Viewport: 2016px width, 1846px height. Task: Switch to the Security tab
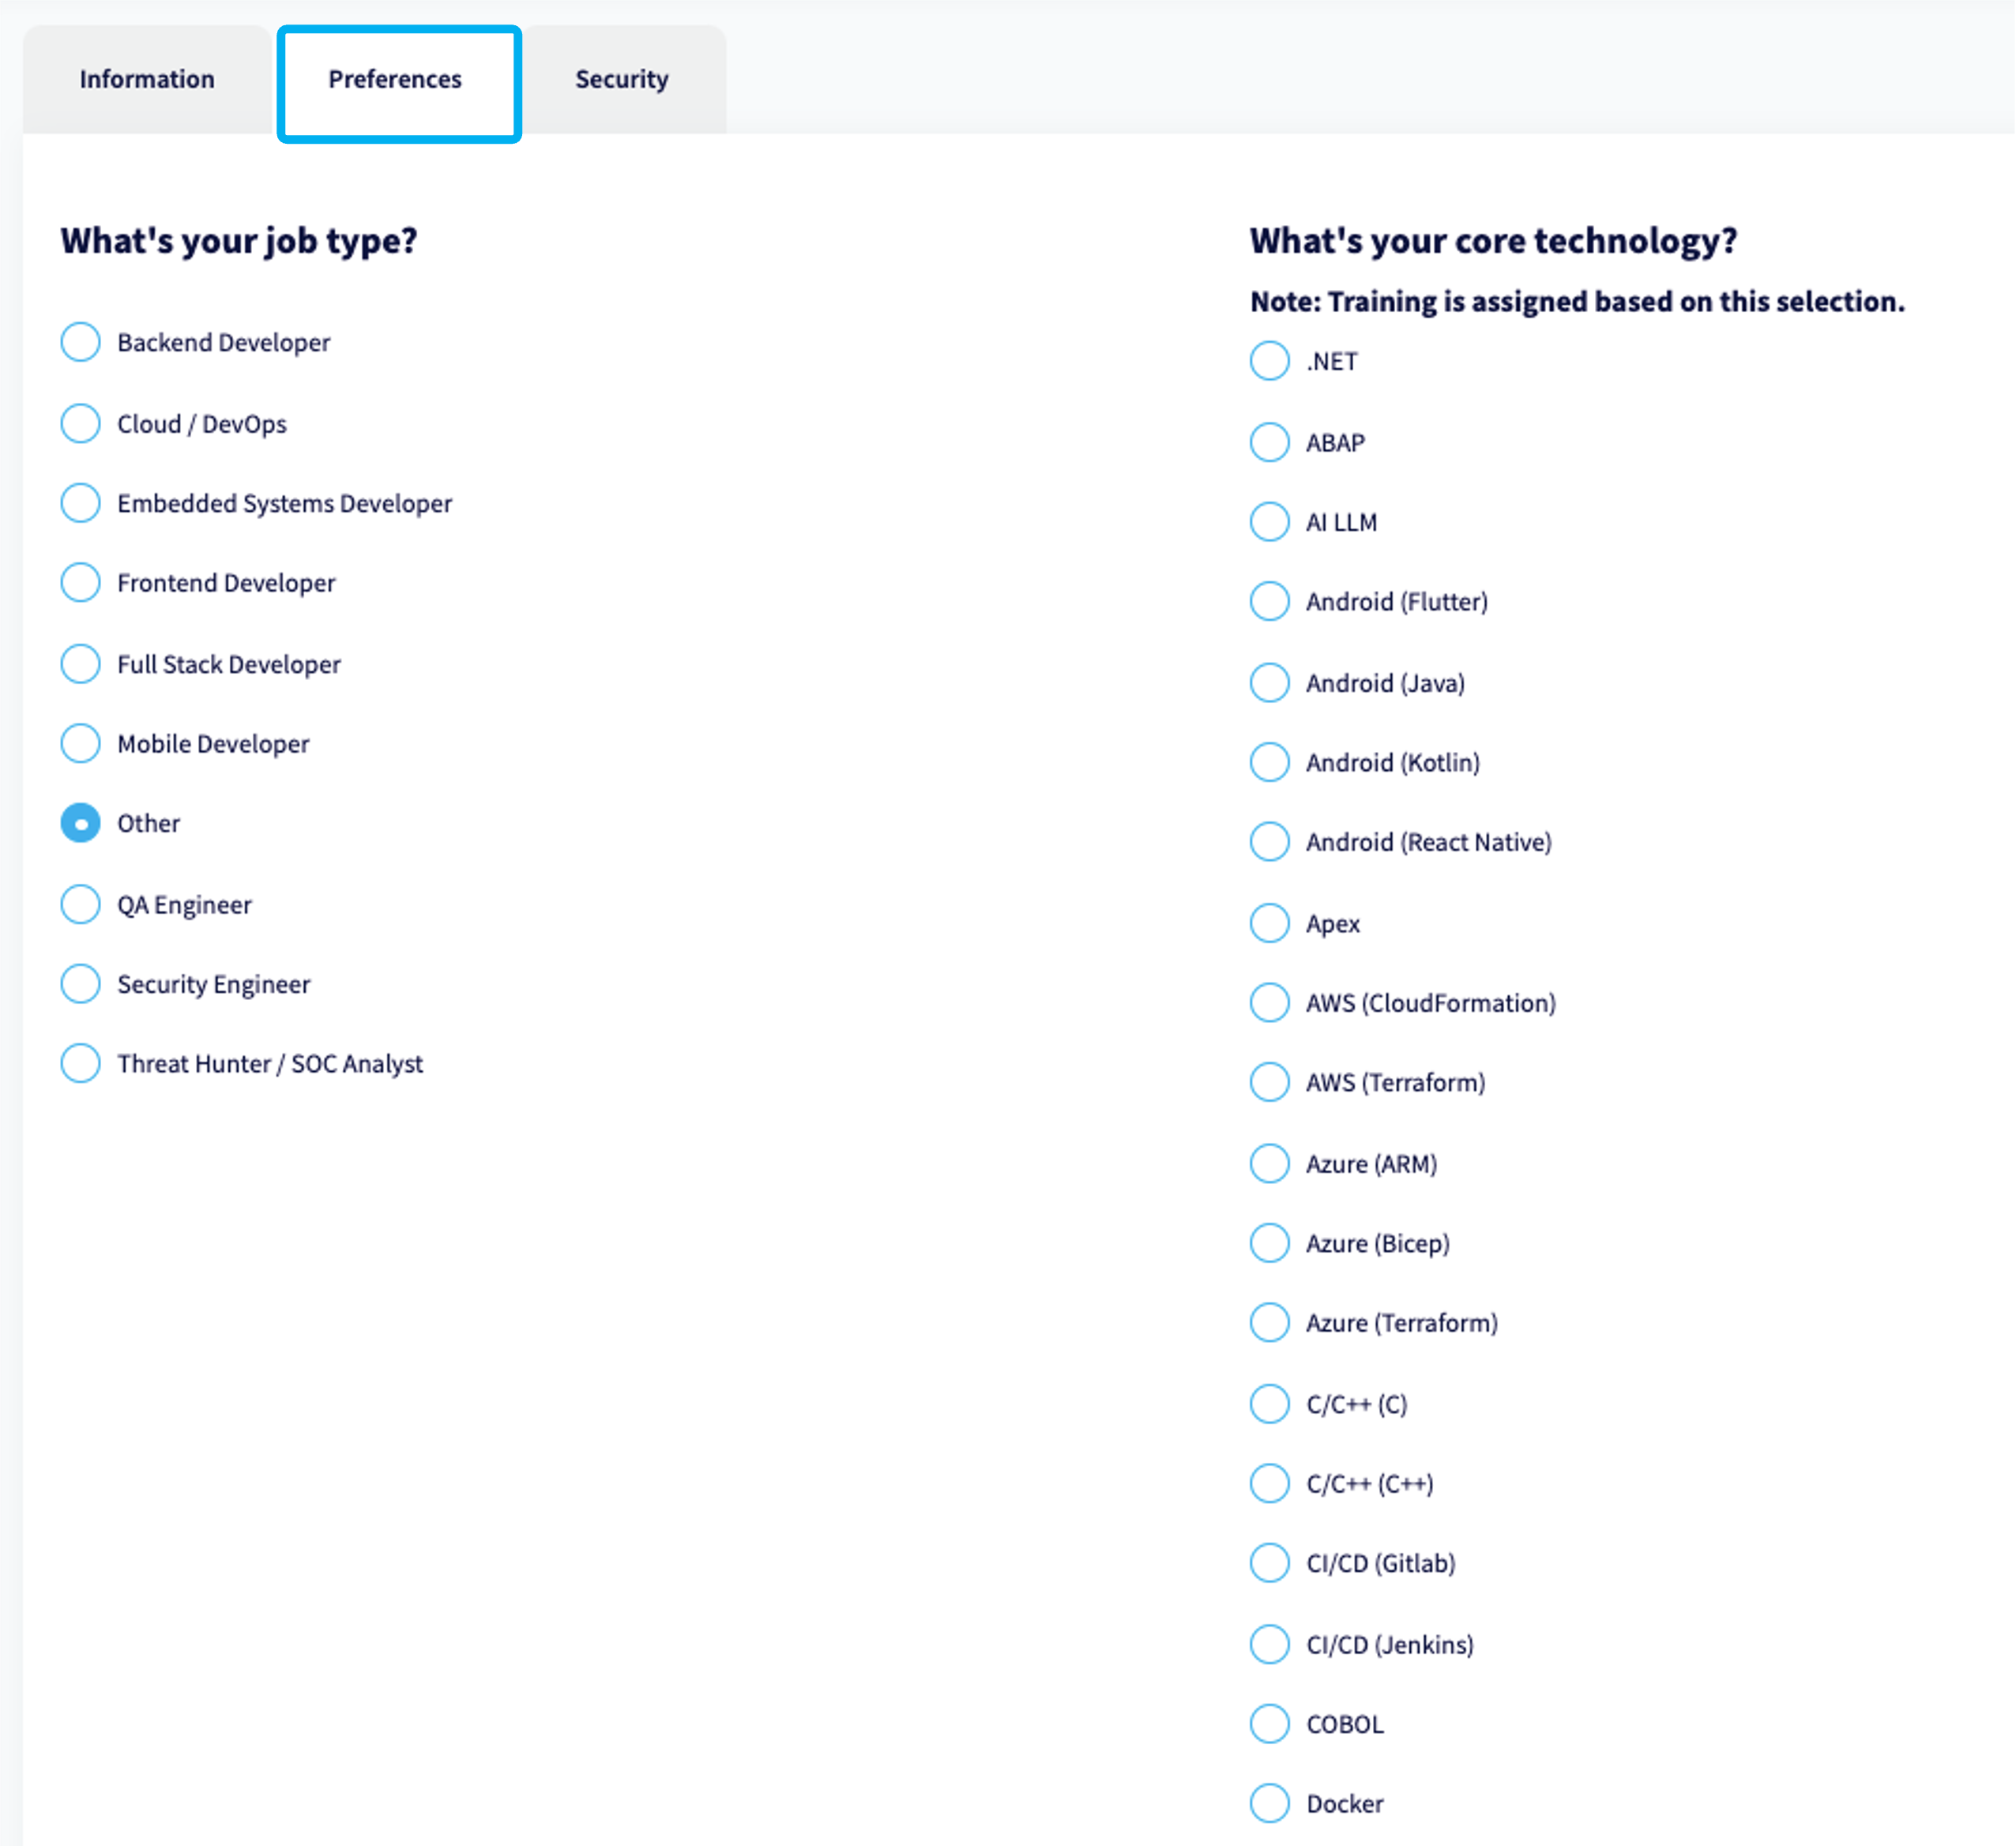click(622, 79)
